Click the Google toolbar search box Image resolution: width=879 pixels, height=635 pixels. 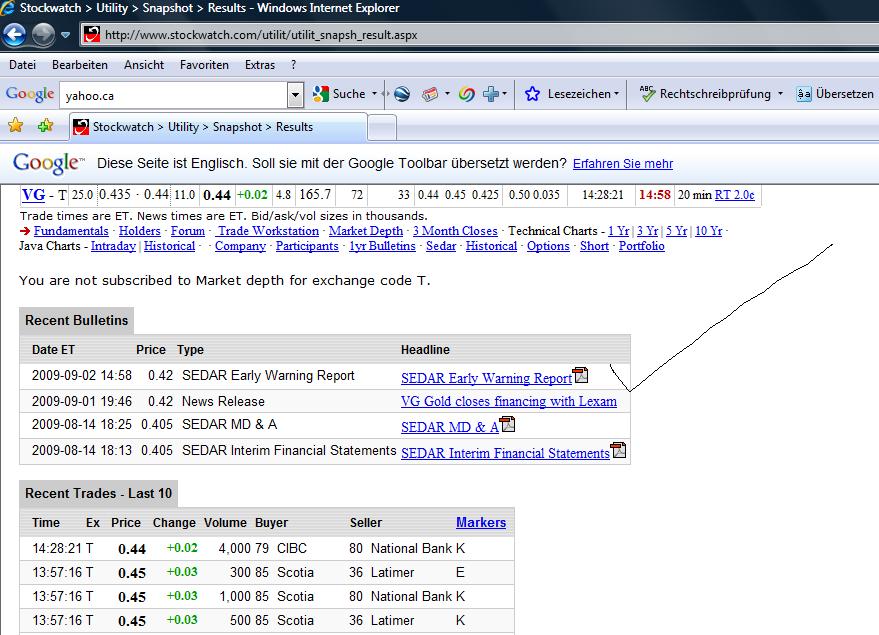pos(173,95)
